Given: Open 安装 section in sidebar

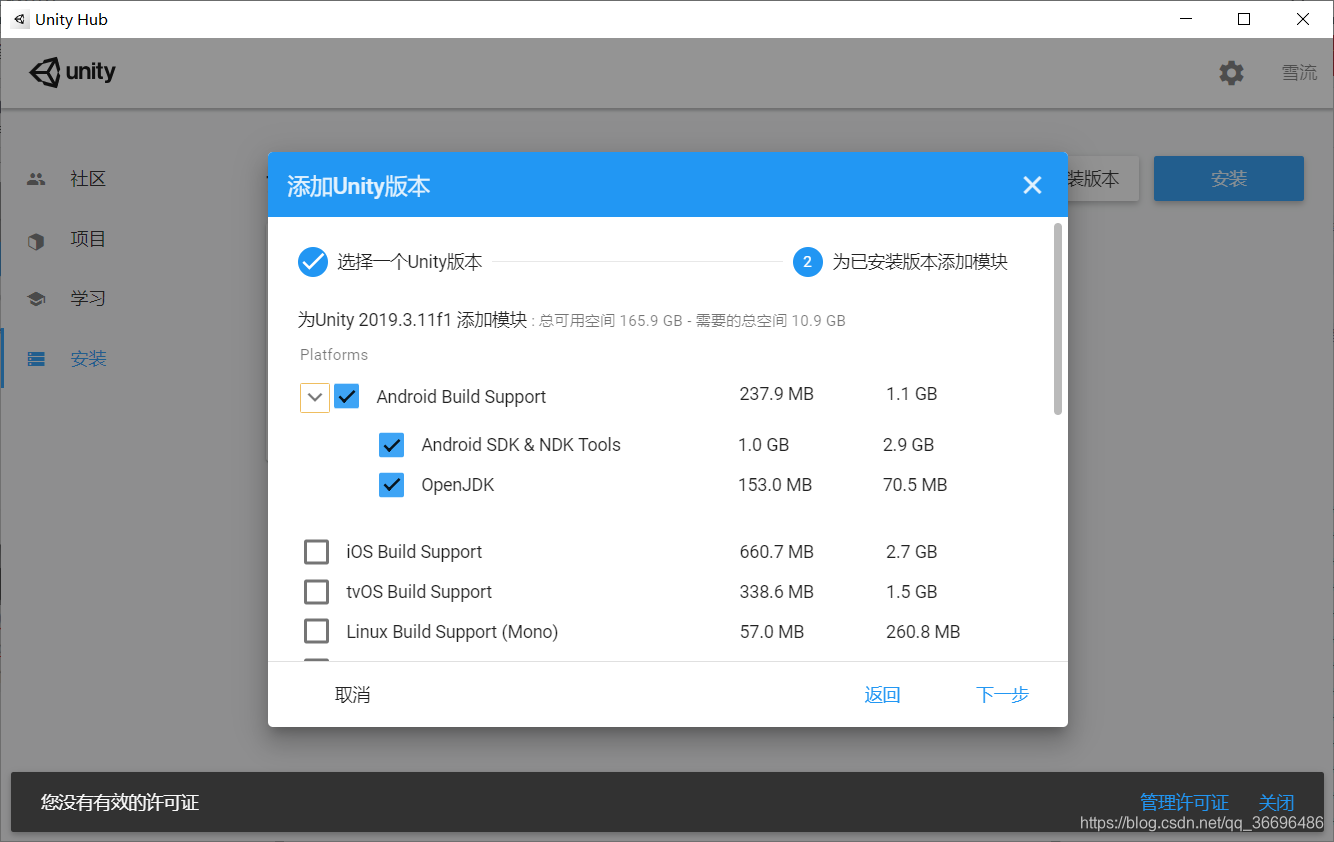Looking at the screenshot, I should pos(88,358).
